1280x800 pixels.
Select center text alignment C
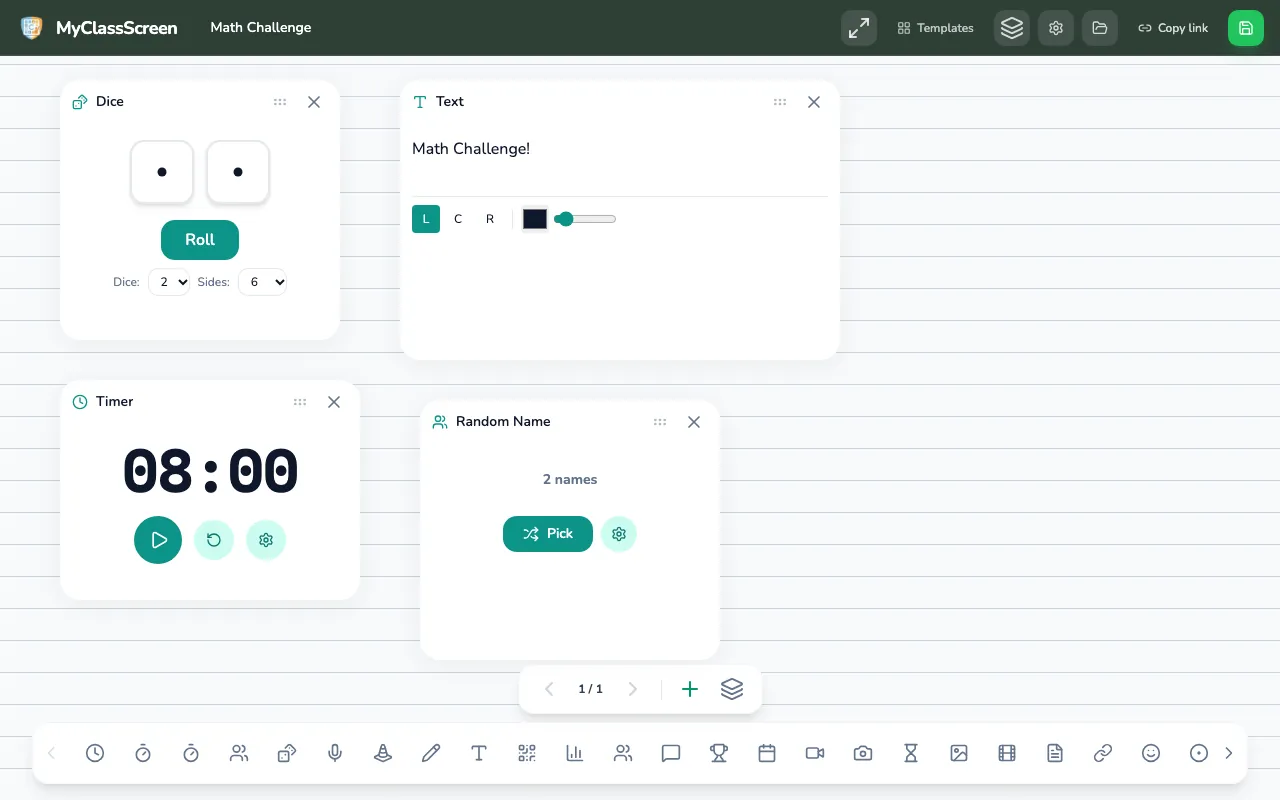coord(458,219)
